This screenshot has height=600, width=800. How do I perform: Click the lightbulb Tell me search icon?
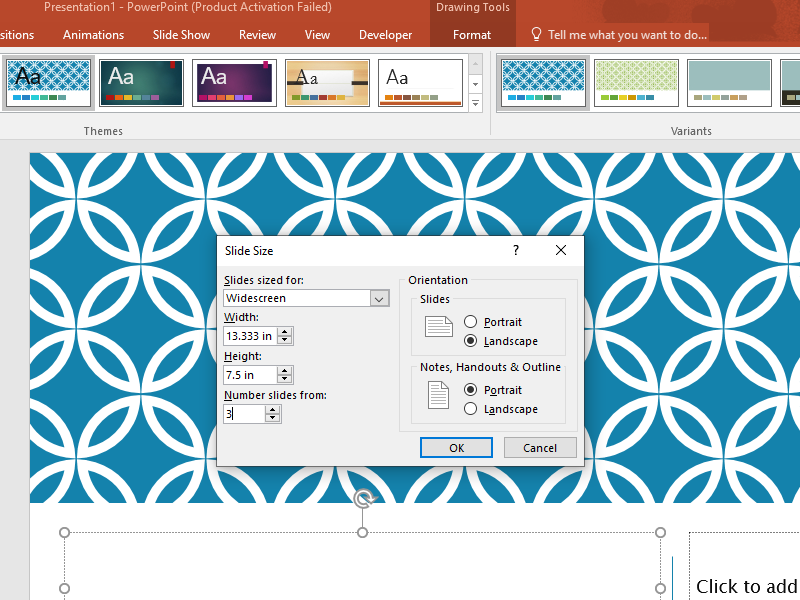536,35
